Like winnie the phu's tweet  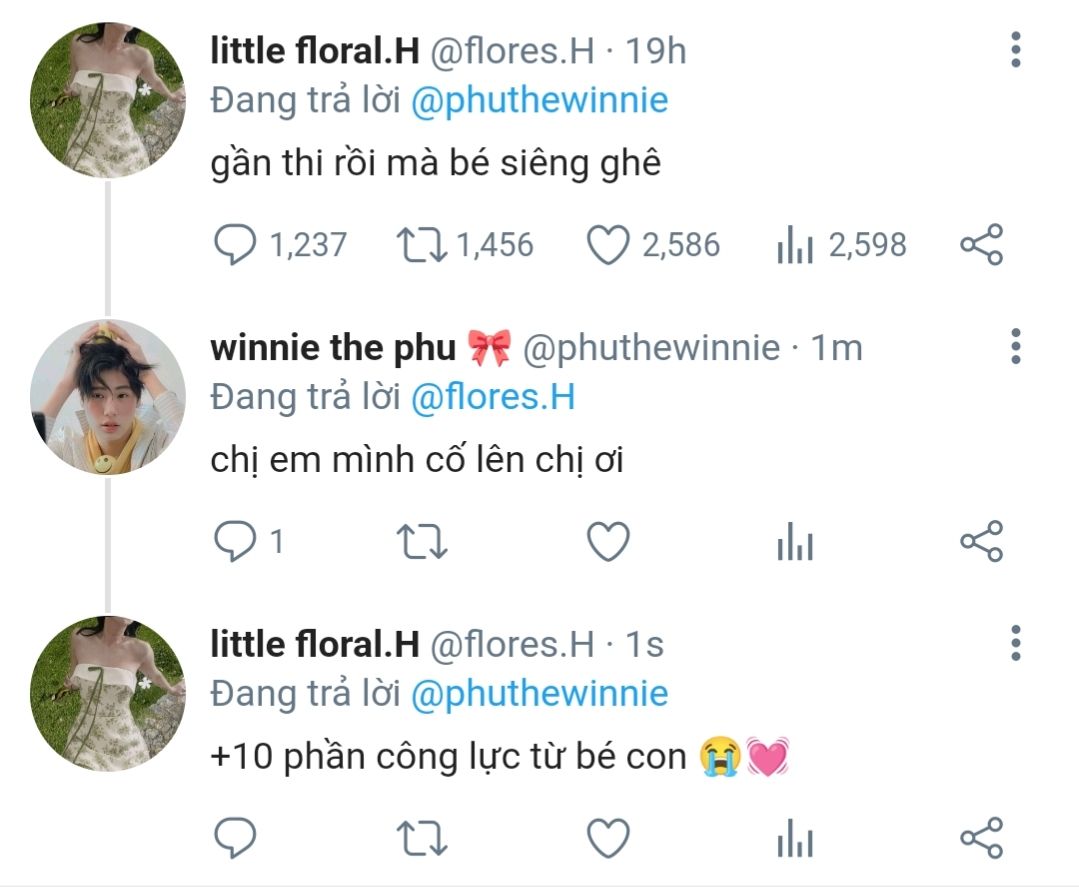[x=608, y=542]
